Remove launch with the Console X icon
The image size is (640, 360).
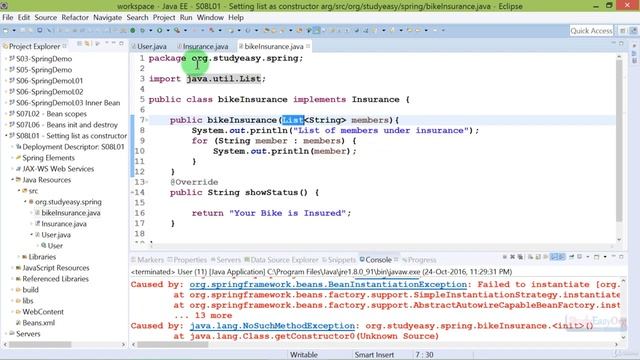pos(512,257)
